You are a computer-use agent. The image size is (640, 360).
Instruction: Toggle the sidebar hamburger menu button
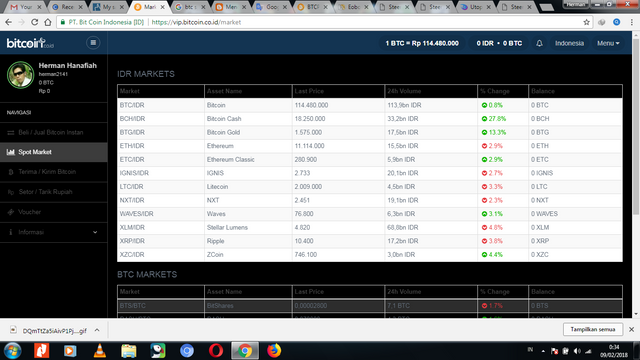coord(93,42)
